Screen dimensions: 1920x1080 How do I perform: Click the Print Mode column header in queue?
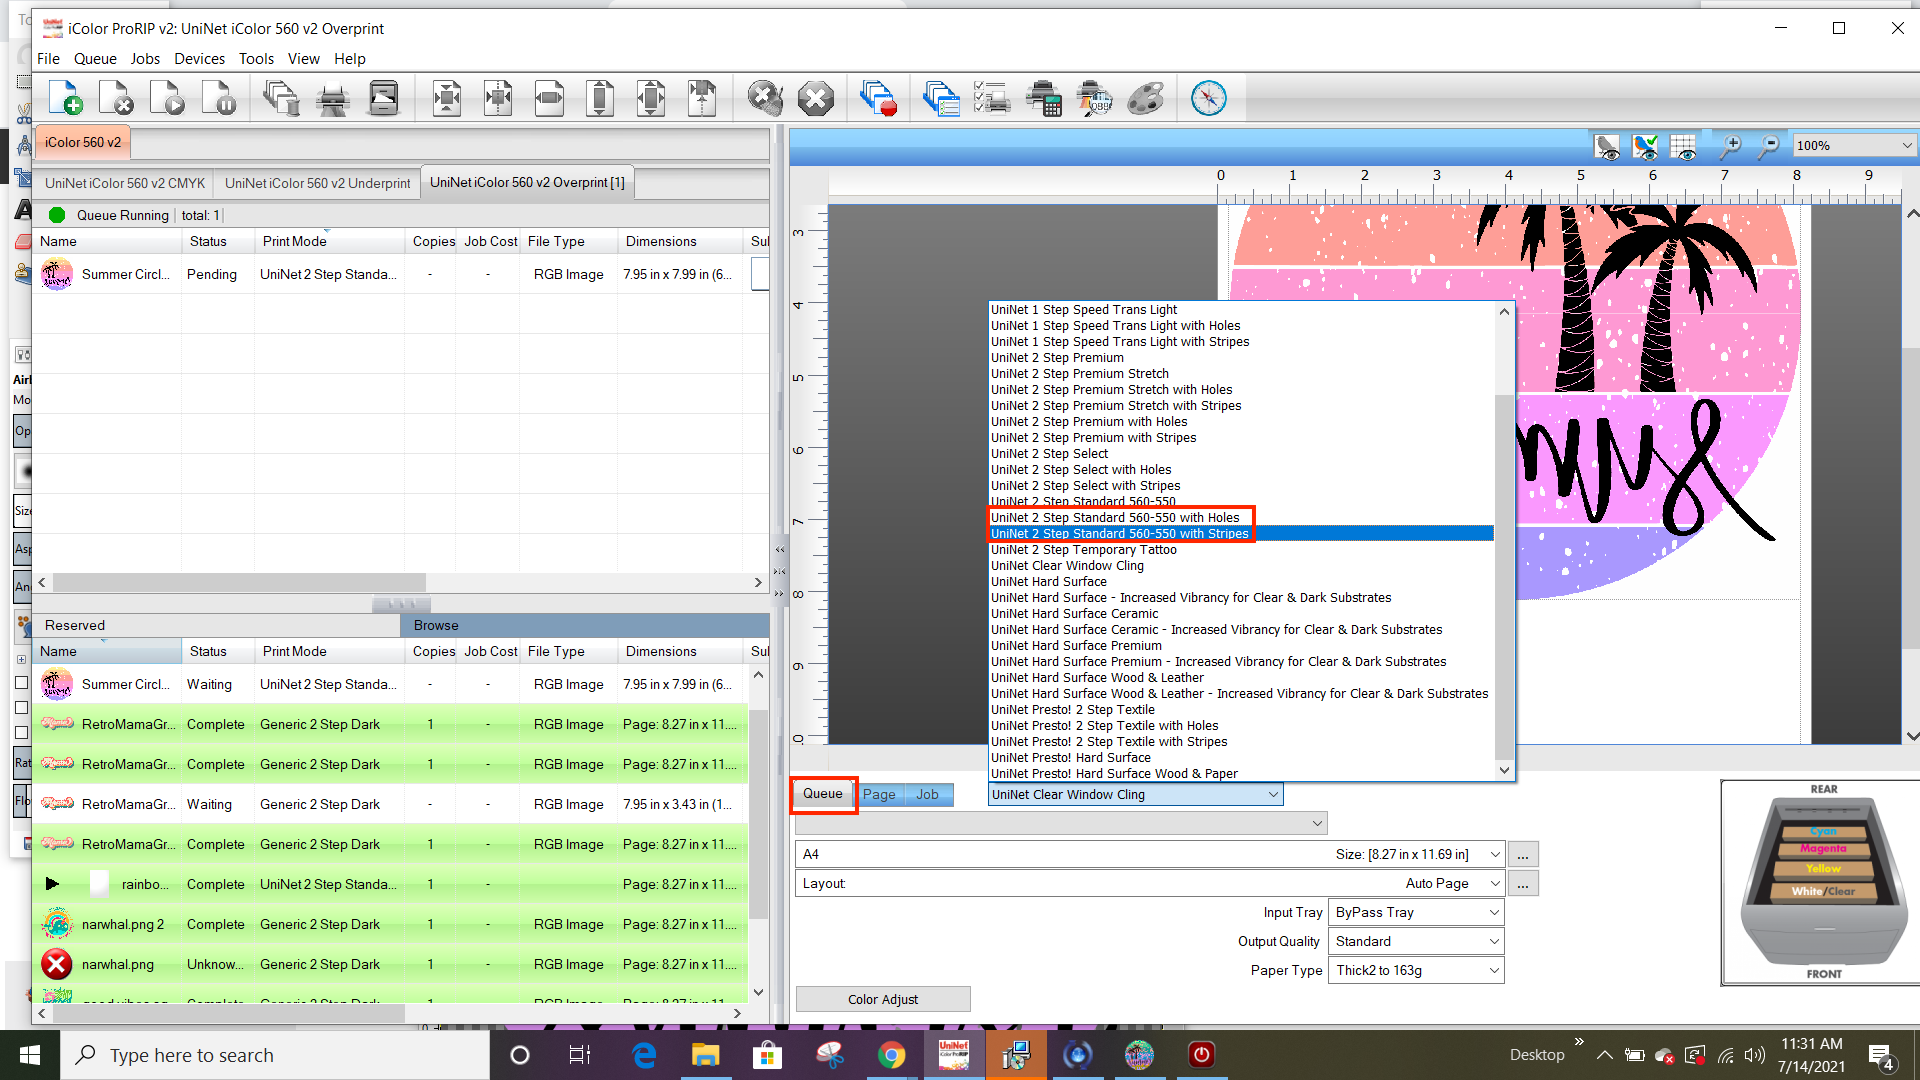coord(328,241)
